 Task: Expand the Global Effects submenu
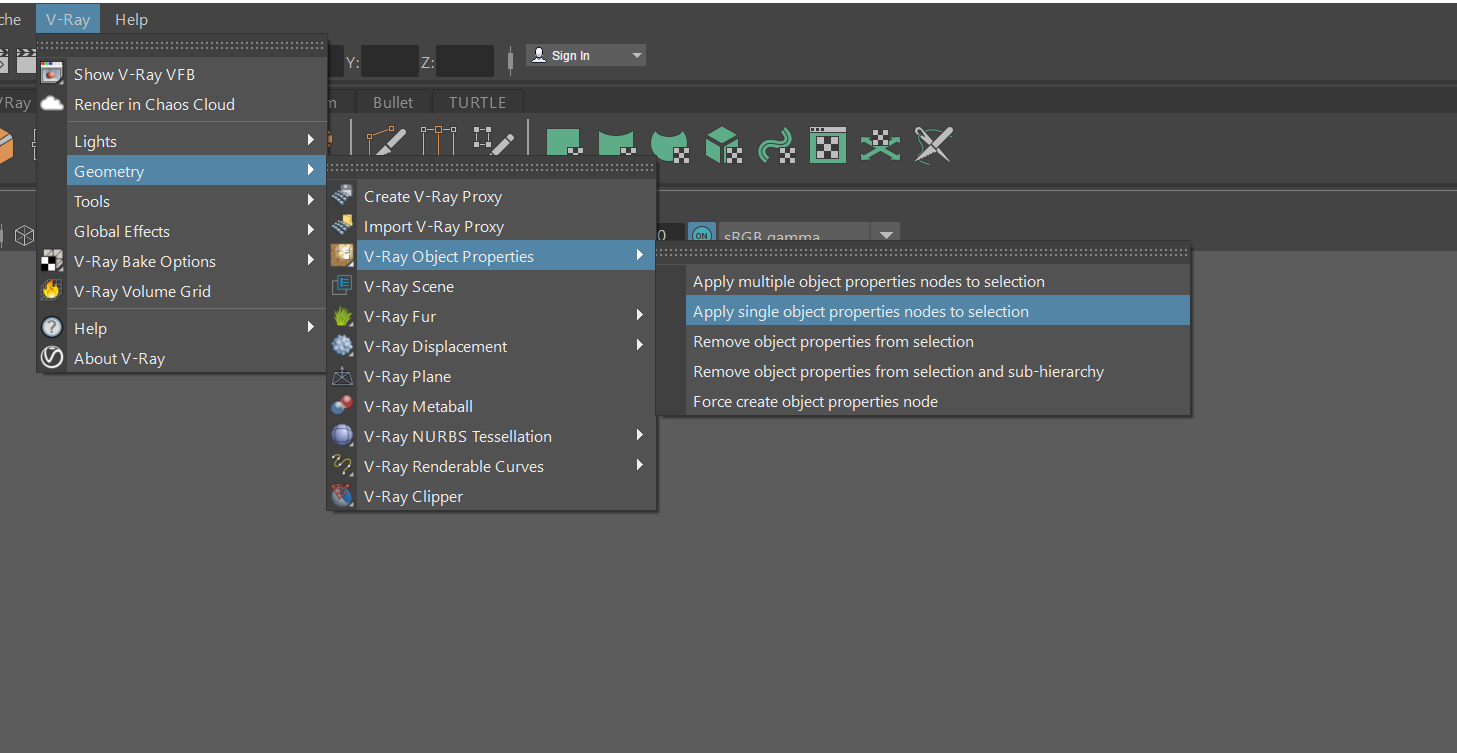tap(311, 230)
